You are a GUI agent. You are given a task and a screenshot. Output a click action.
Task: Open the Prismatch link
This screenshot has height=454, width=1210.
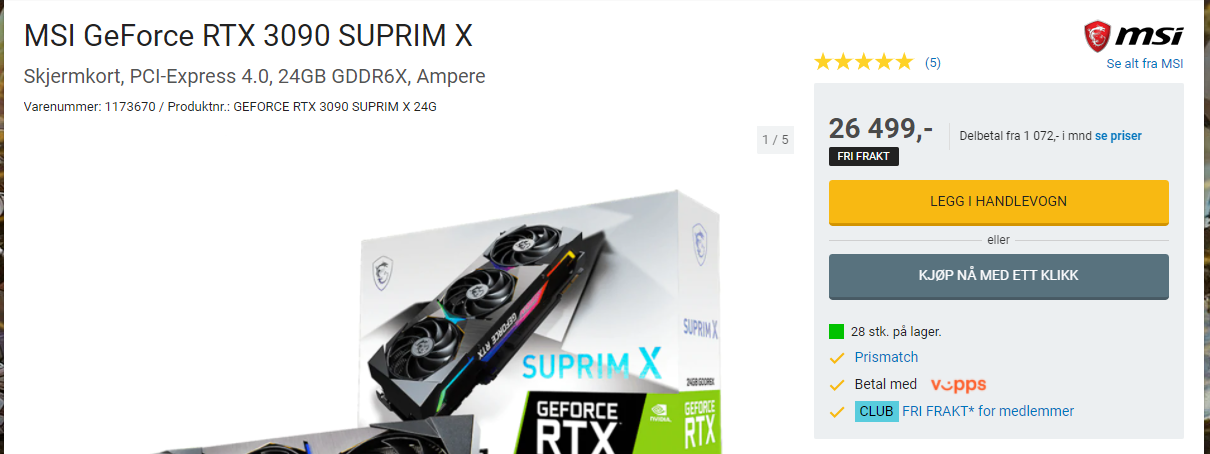(886, 357)
